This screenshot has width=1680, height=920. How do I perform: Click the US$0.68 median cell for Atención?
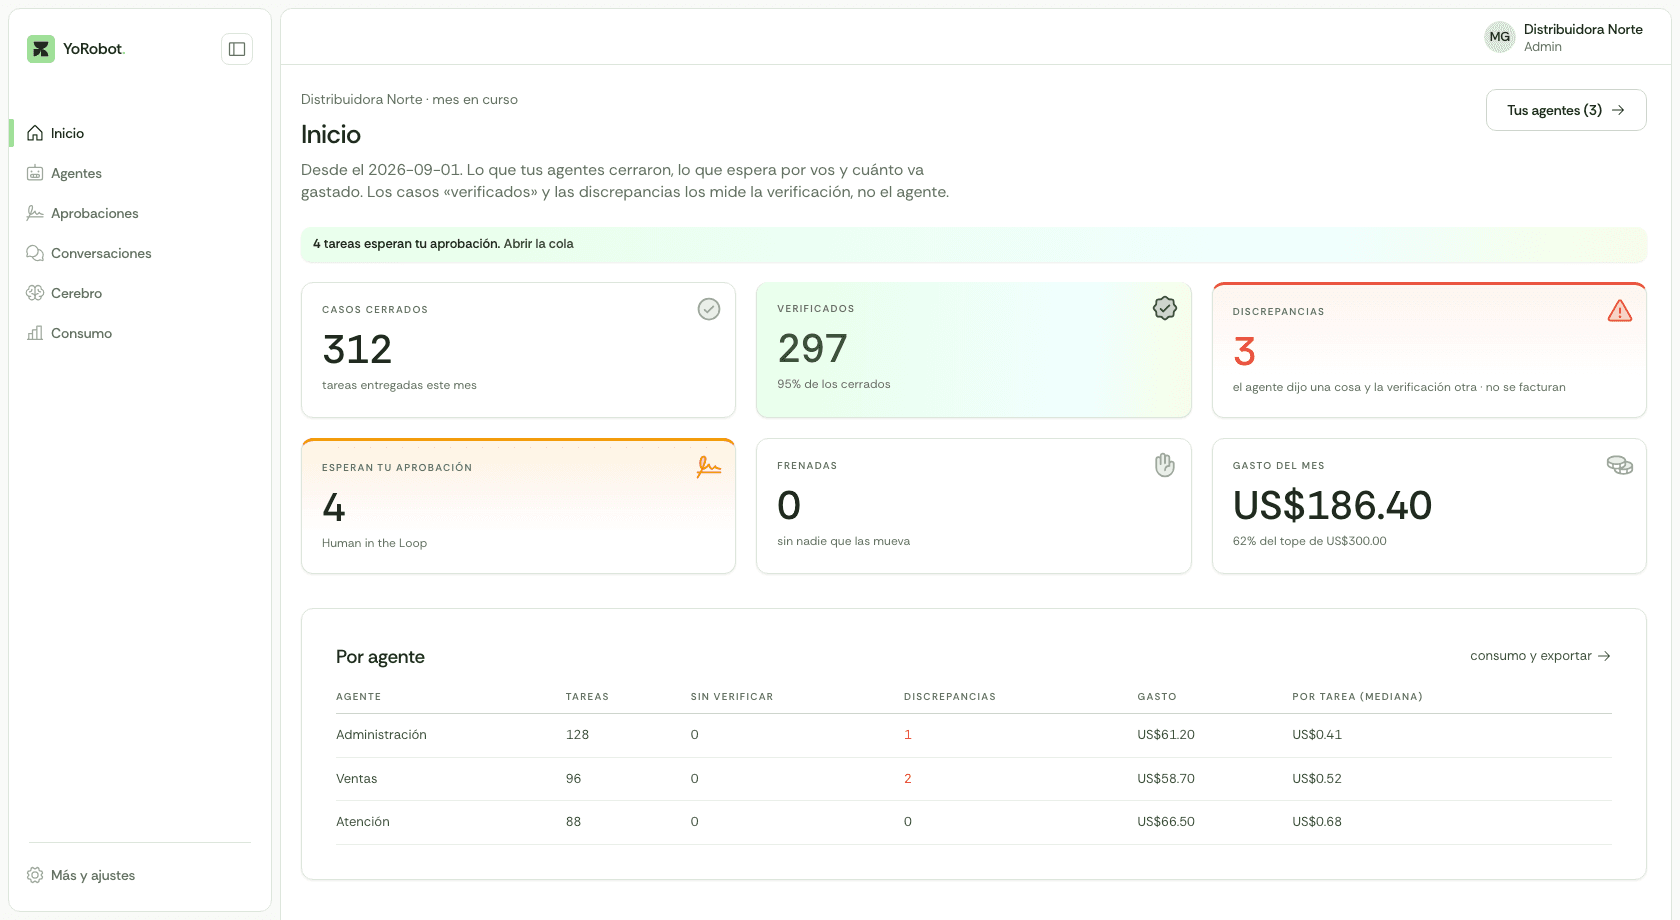pos(1317,822)
